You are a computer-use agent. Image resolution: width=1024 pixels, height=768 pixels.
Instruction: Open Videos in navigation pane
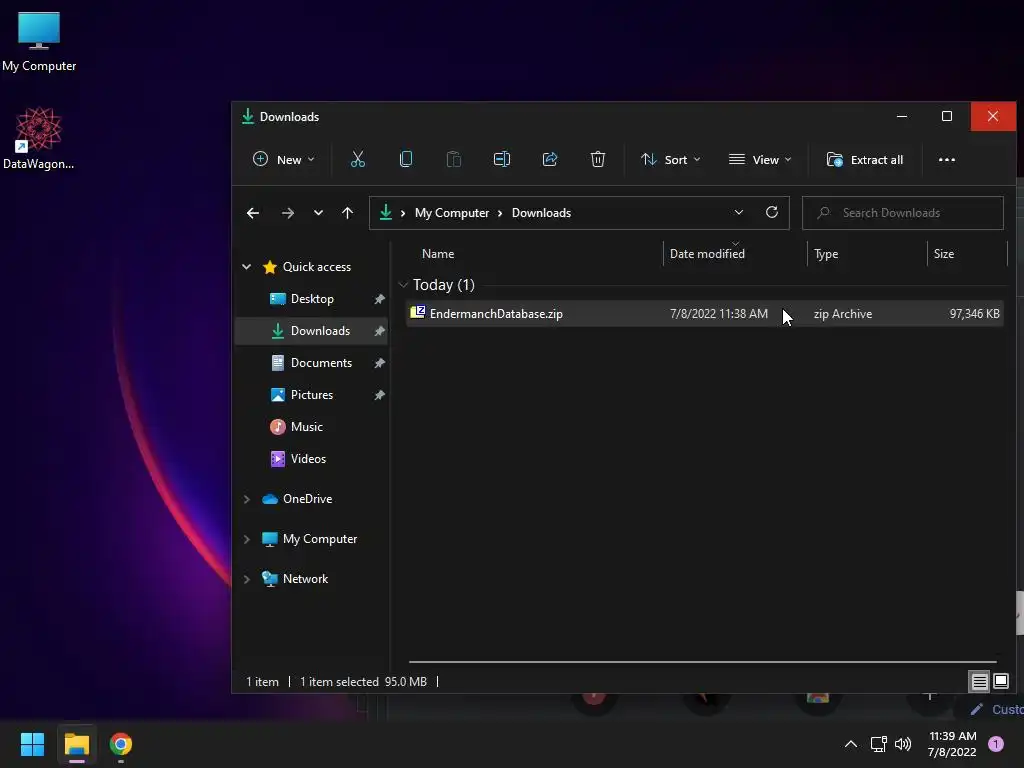coord(308,459)
